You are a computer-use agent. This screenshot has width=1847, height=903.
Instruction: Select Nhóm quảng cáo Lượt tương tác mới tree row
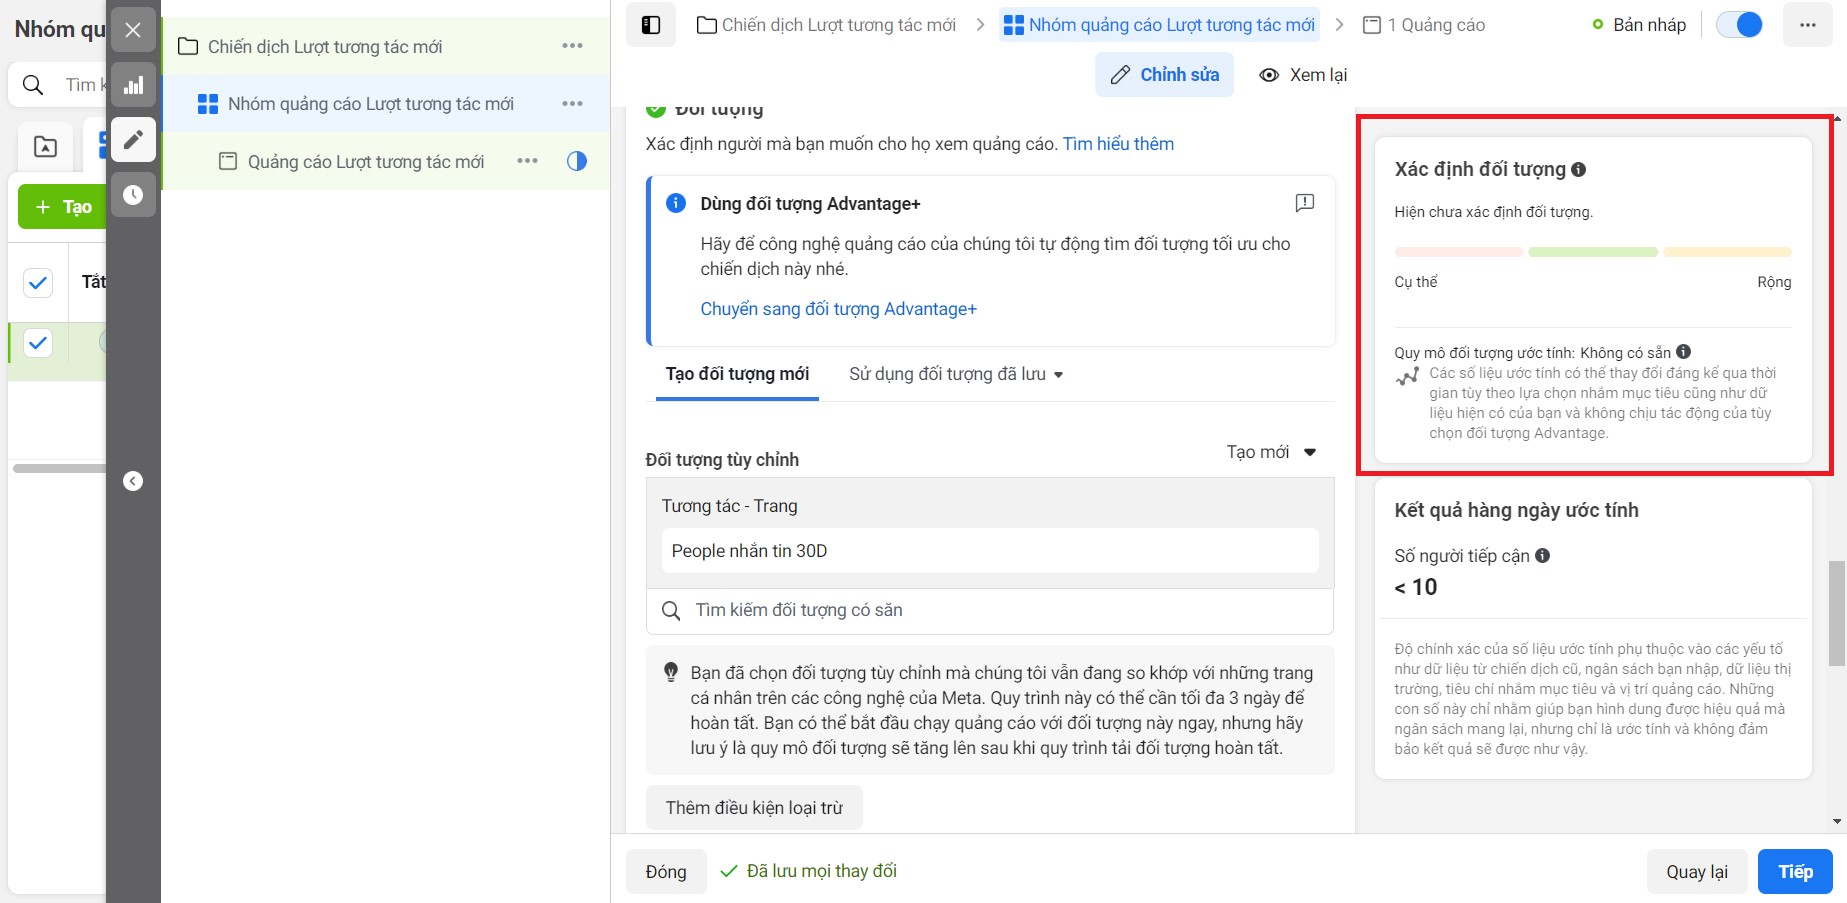click(x=386, y=104)
